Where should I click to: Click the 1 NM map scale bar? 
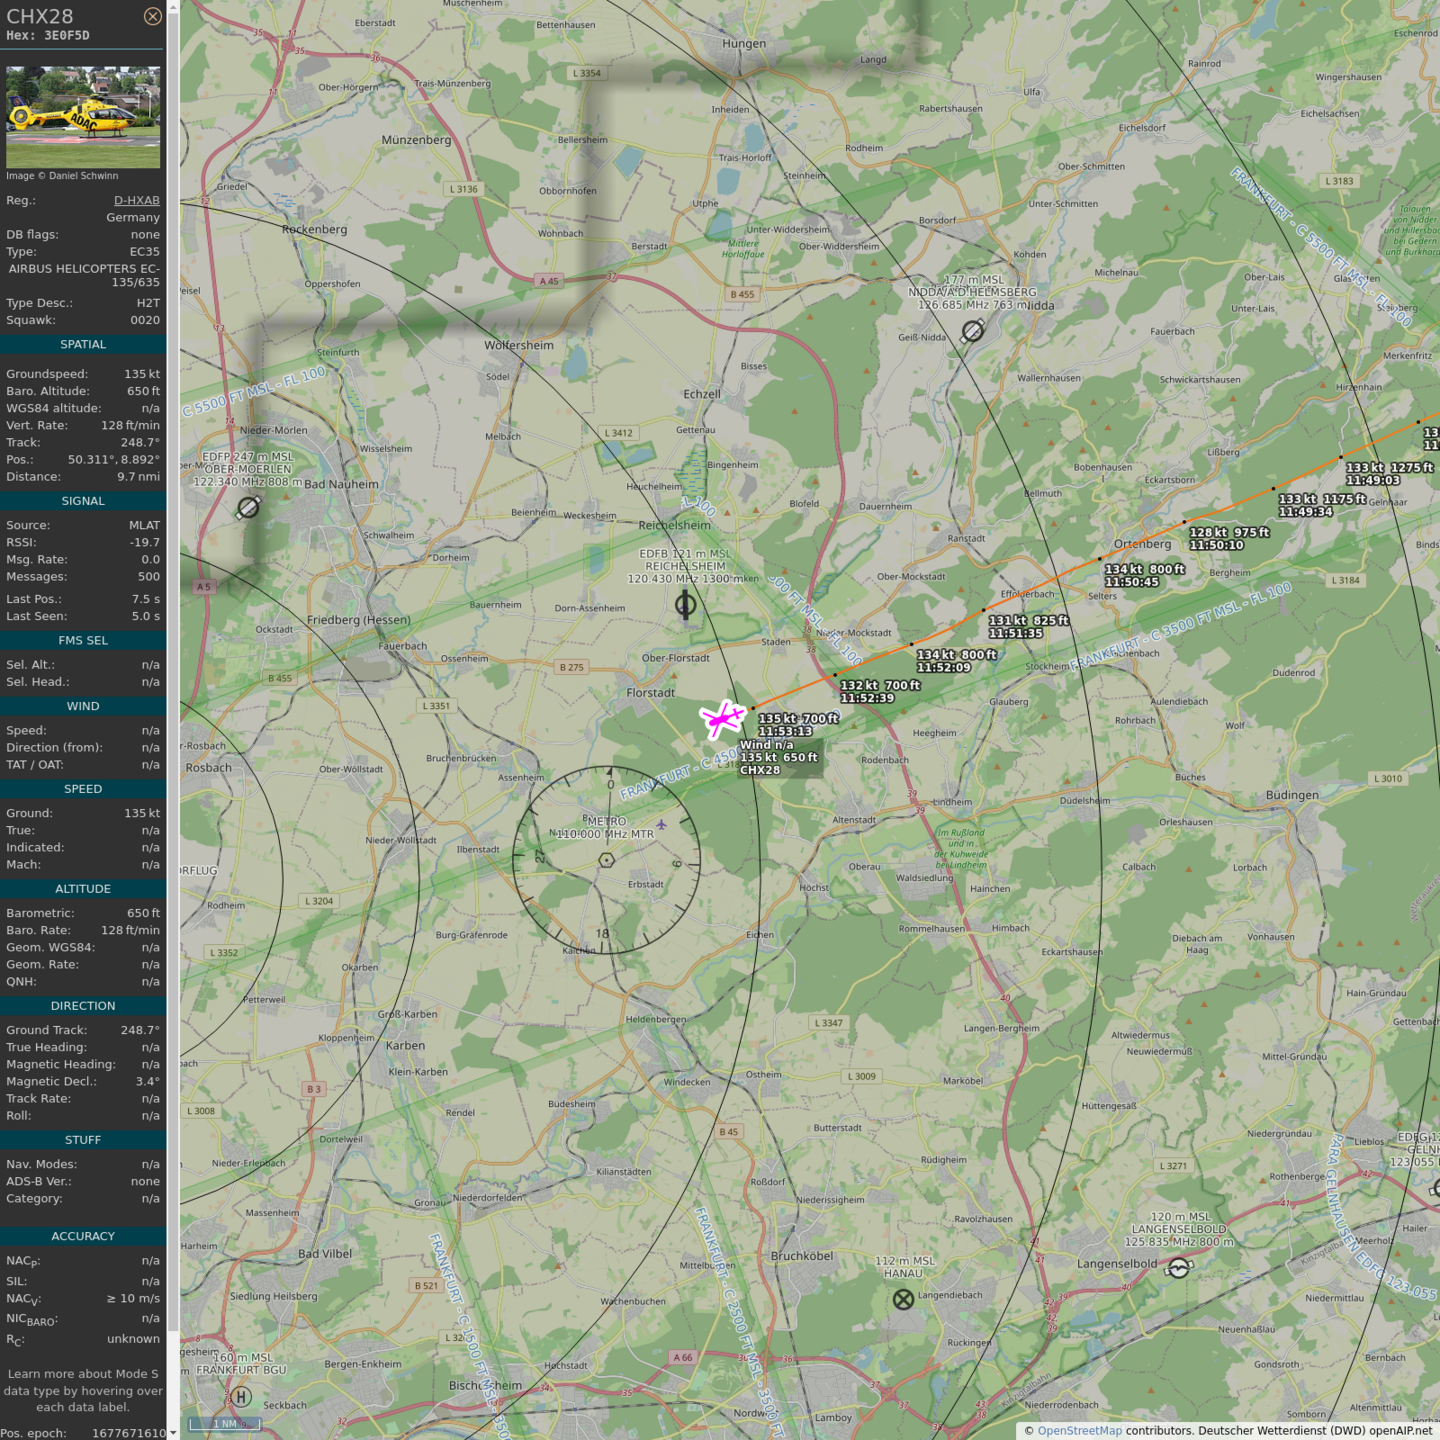[225, 1424]
